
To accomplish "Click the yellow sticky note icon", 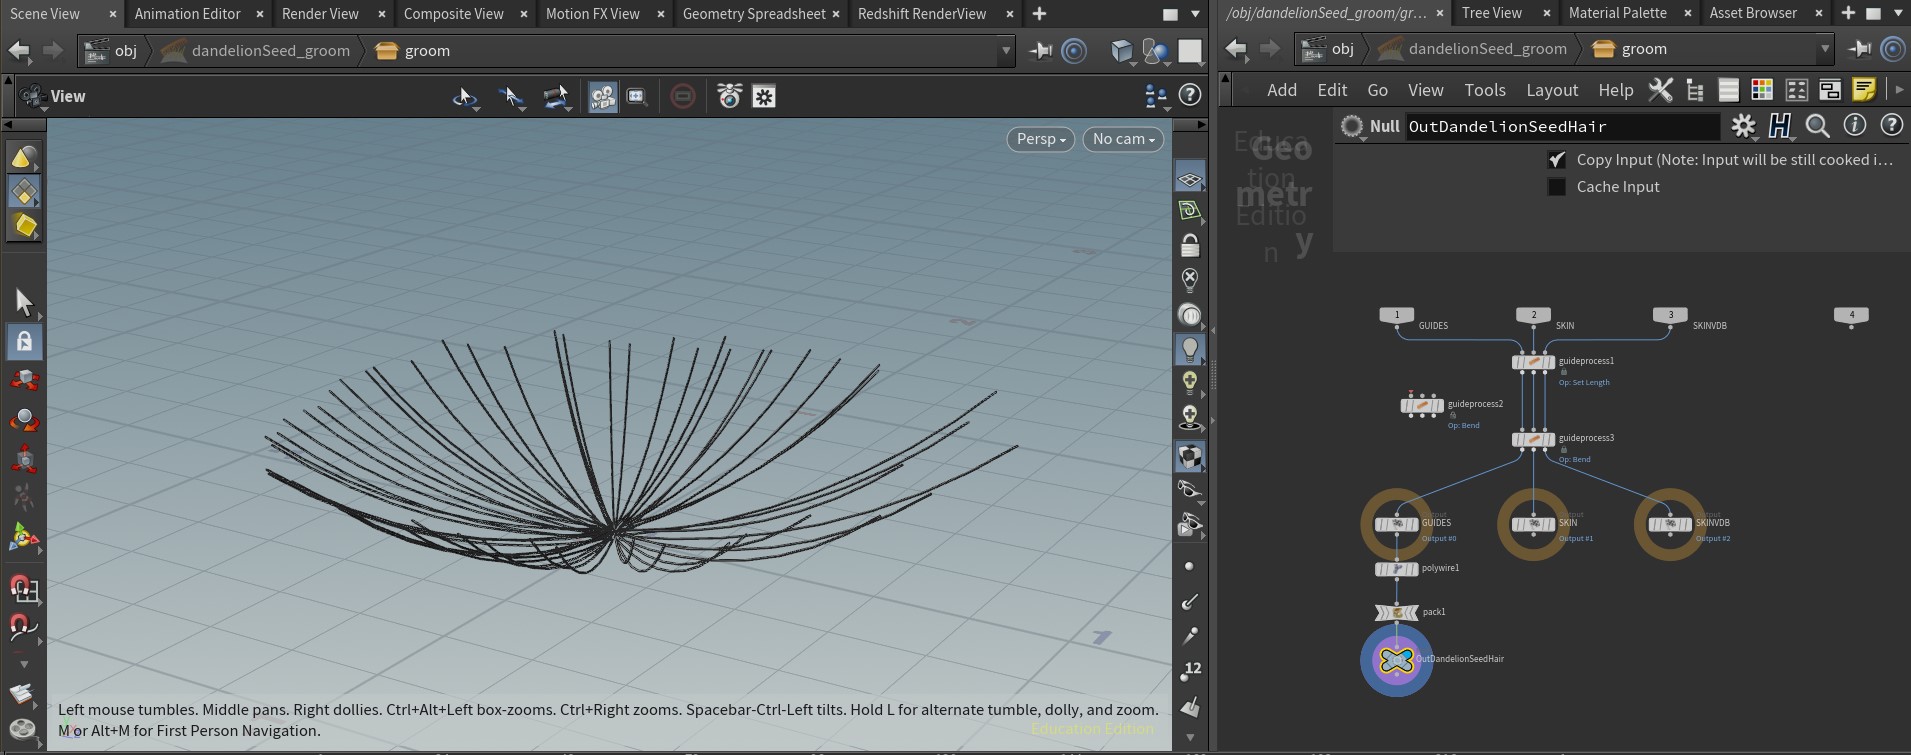I will tap(1863, 90).
